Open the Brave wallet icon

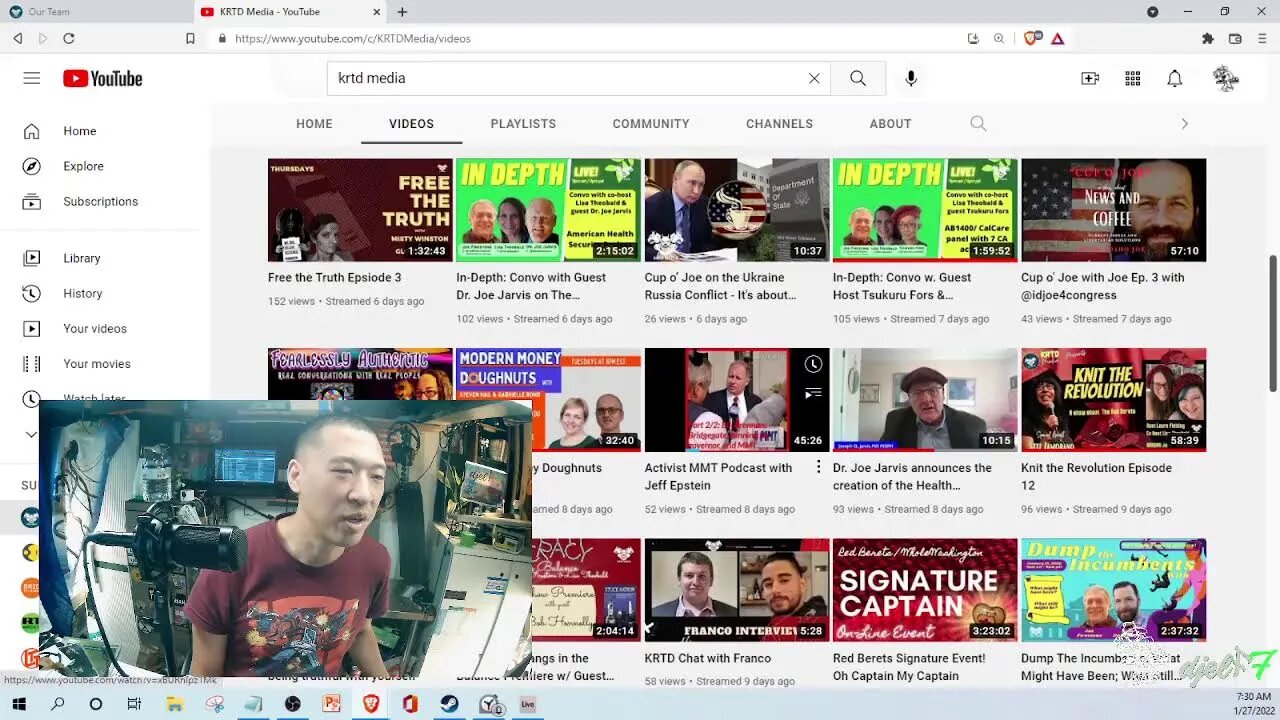coord(1235,38)
